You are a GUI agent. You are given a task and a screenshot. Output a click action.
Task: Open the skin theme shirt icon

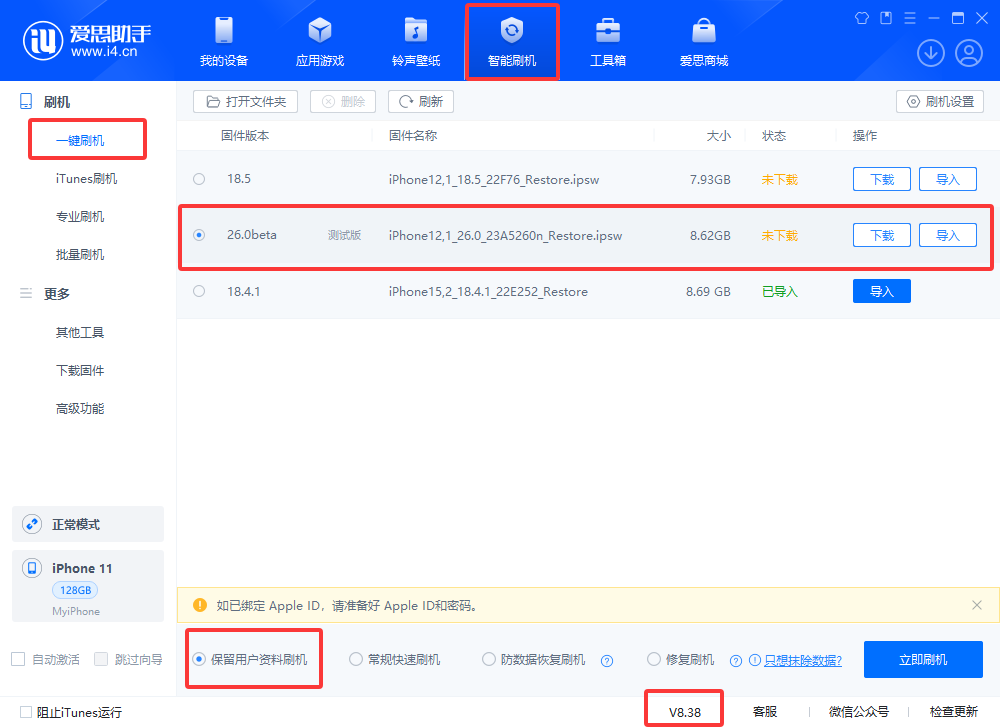[863, 18]
